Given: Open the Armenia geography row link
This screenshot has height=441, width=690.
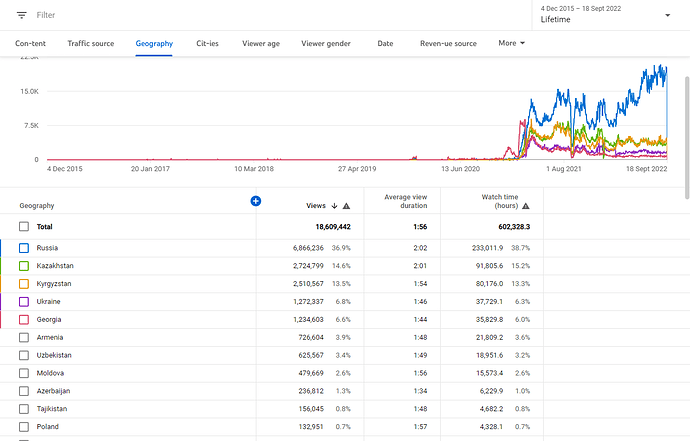Looking at the screenshot, I should coord(50,338).
